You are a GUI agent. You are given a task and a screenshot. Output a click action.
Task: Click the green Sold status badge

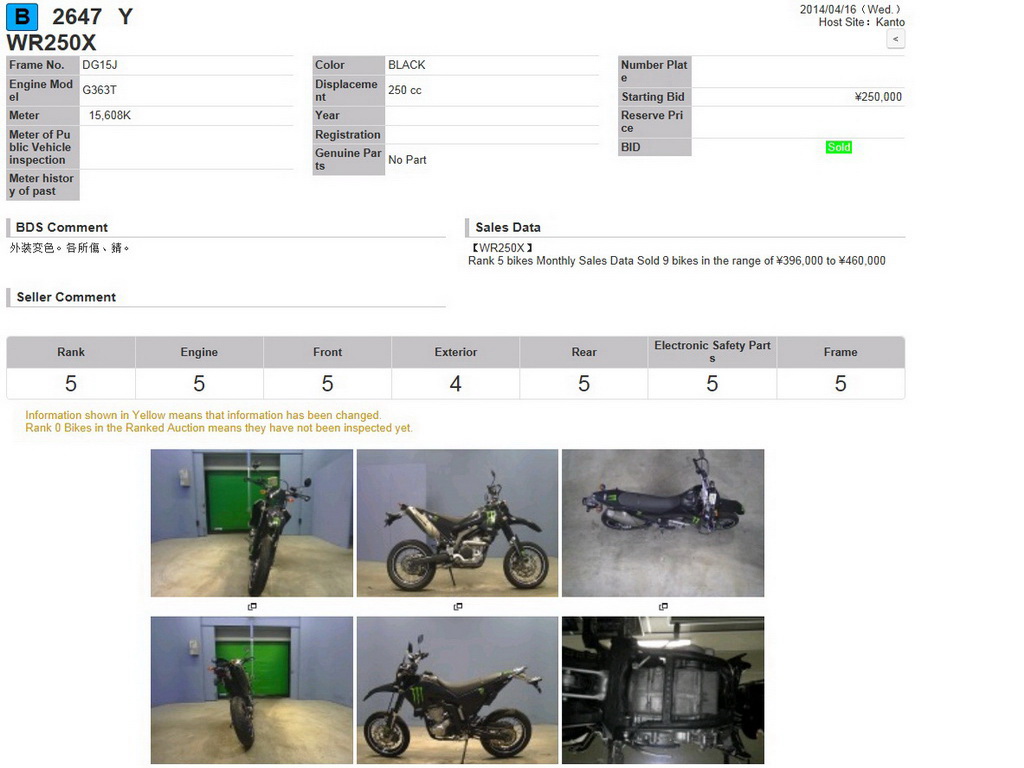[838, 147]
